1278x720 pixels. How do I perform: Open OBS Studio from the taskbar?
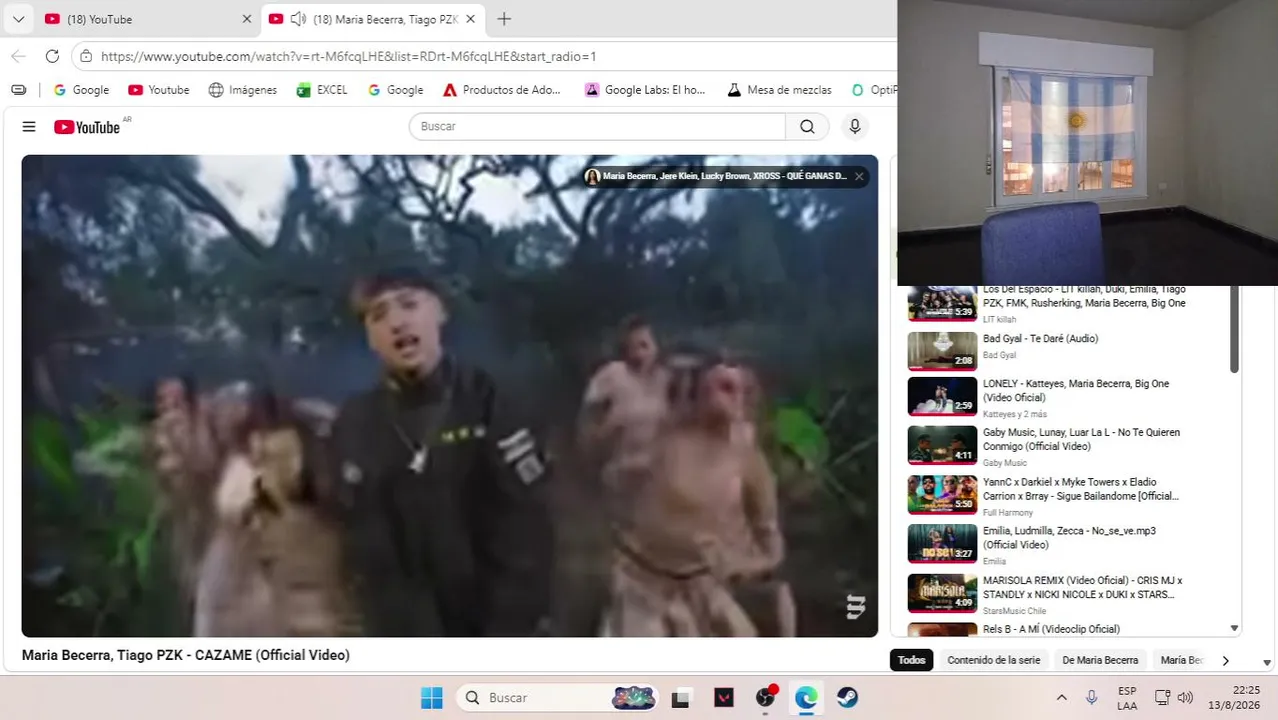(x=765, y=698)
